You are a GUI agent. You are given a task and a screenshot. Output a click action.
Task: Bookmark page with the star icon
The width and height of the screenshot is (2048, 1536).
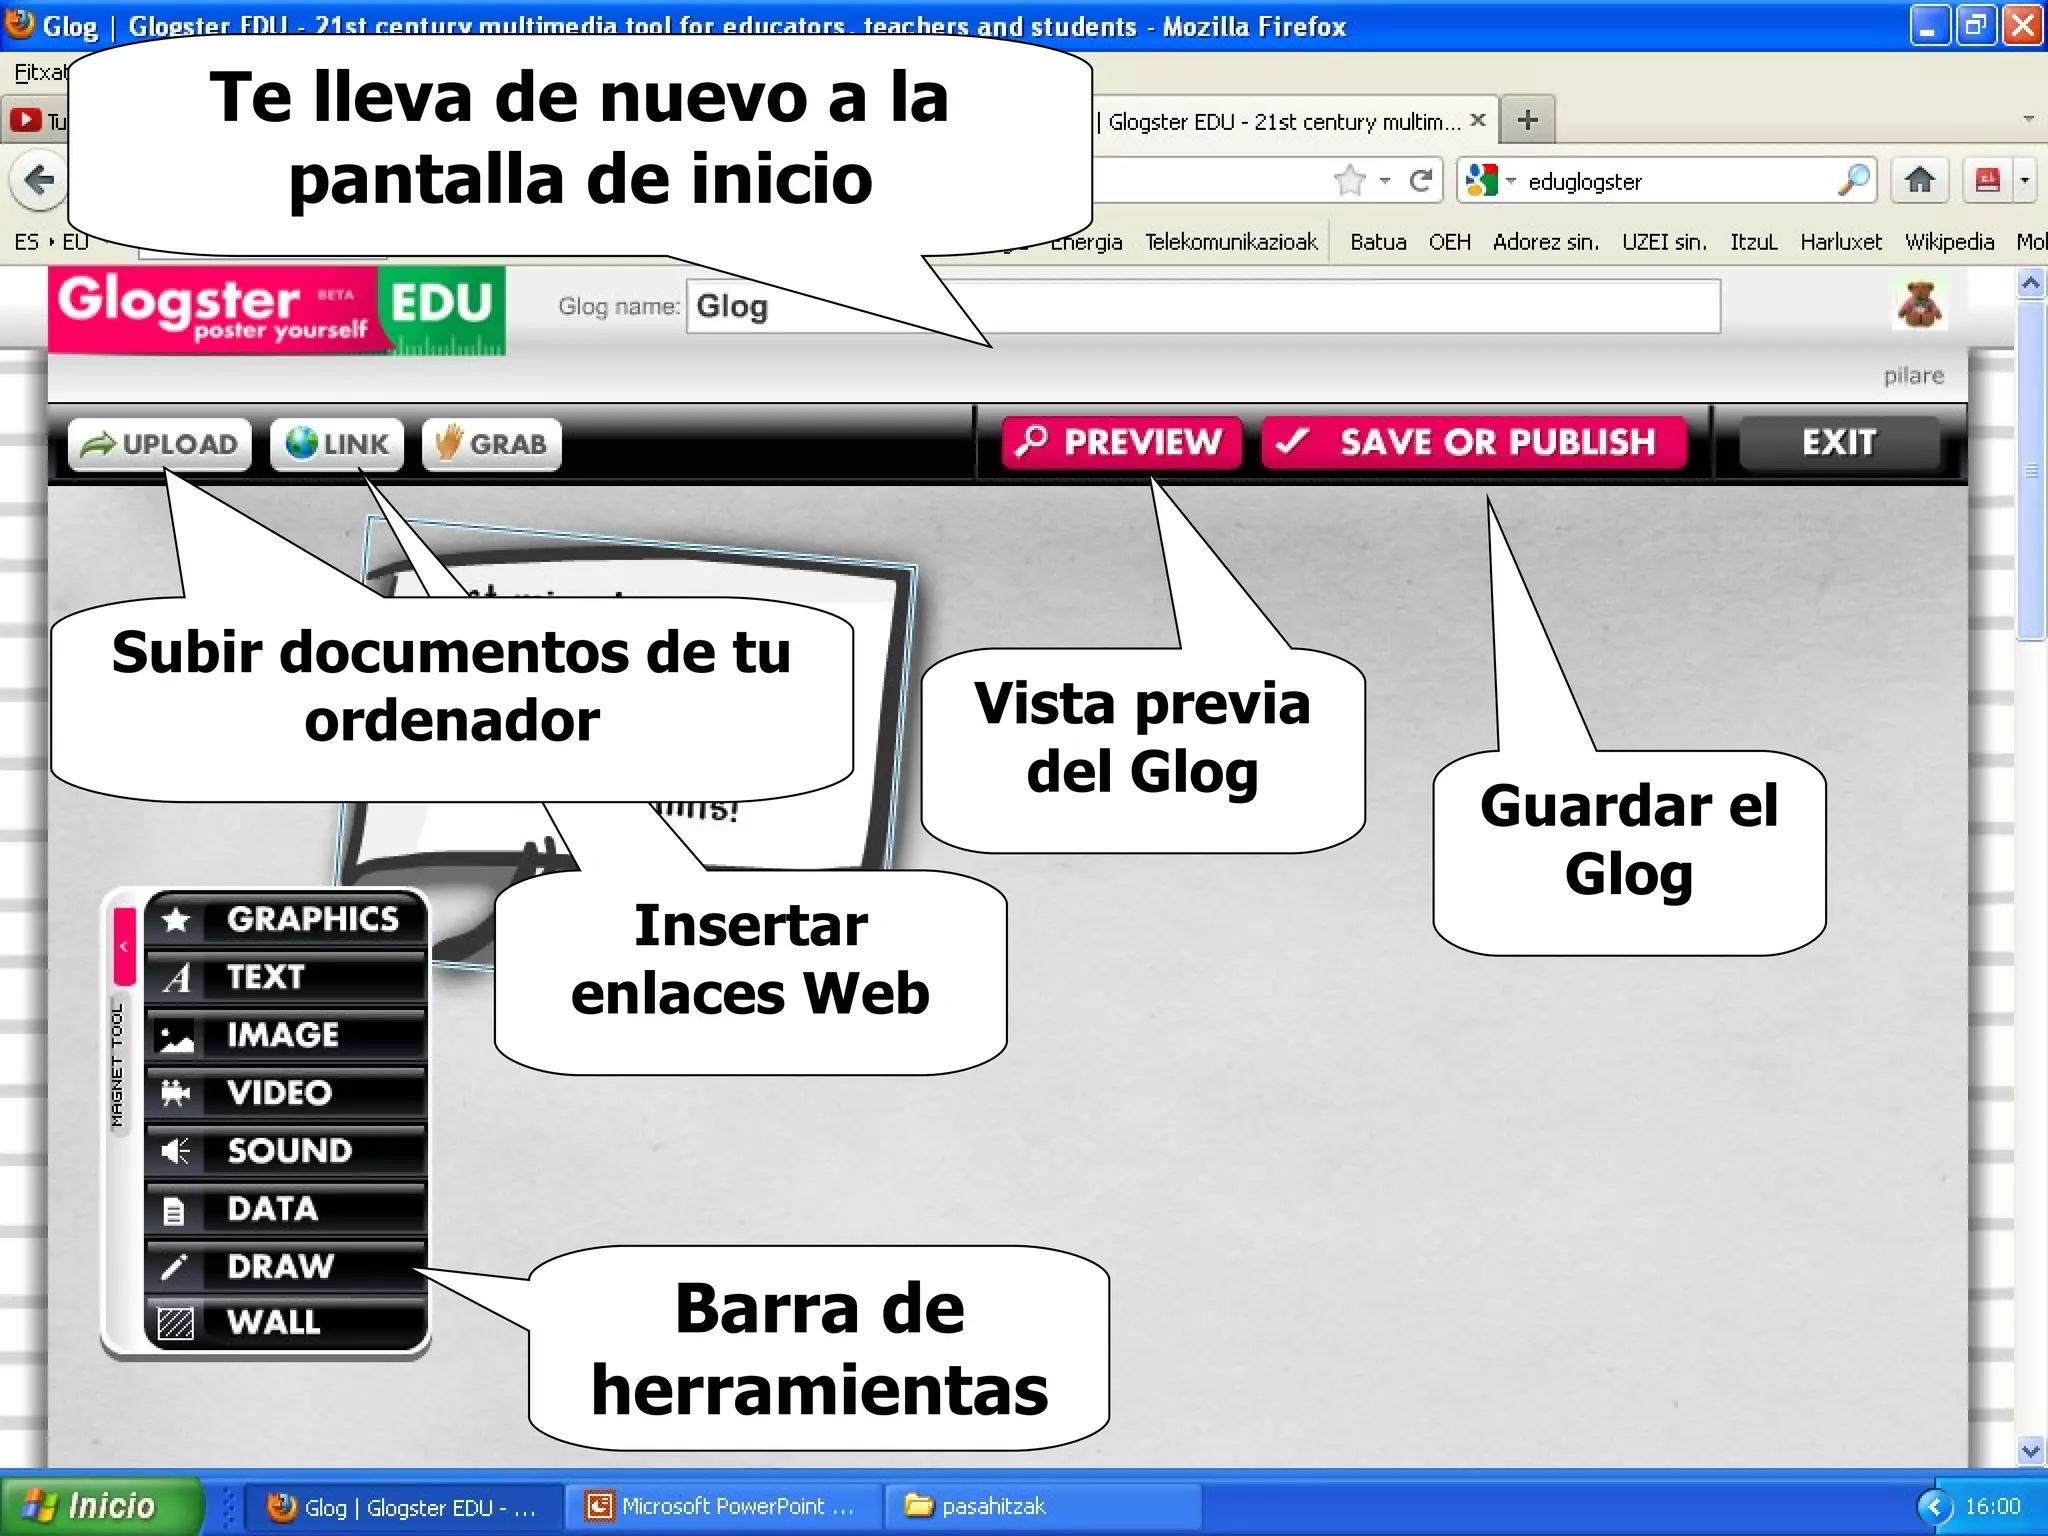1349,181
